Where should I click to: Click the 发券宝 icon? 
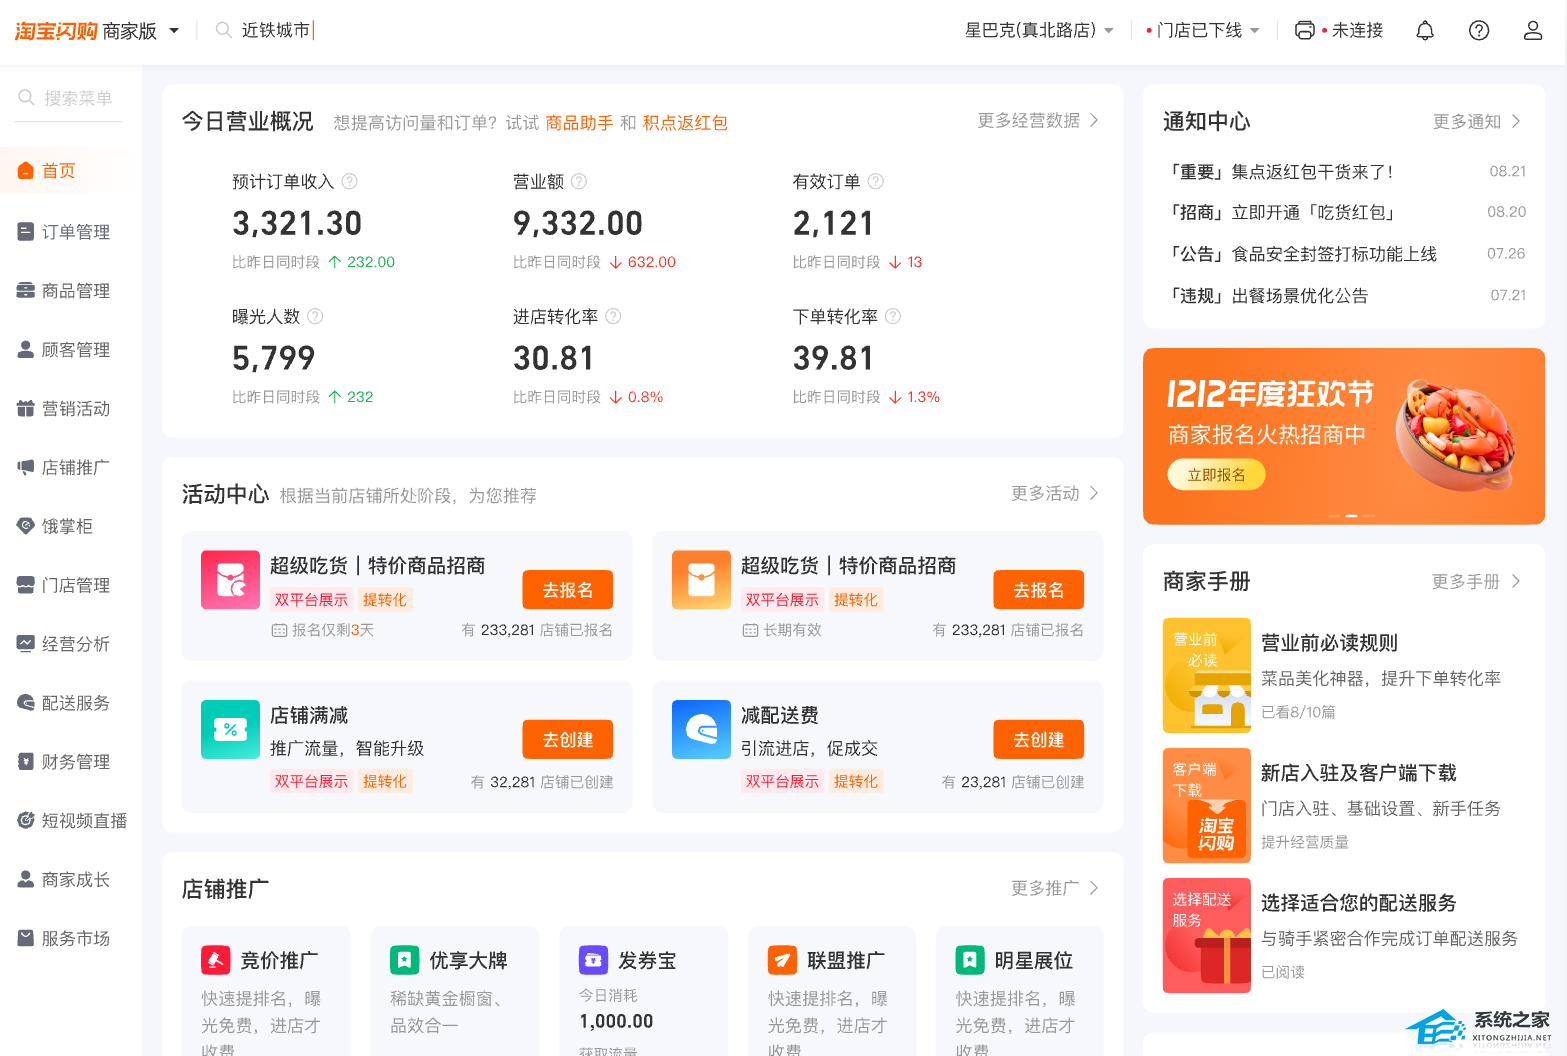coord(593,960)
